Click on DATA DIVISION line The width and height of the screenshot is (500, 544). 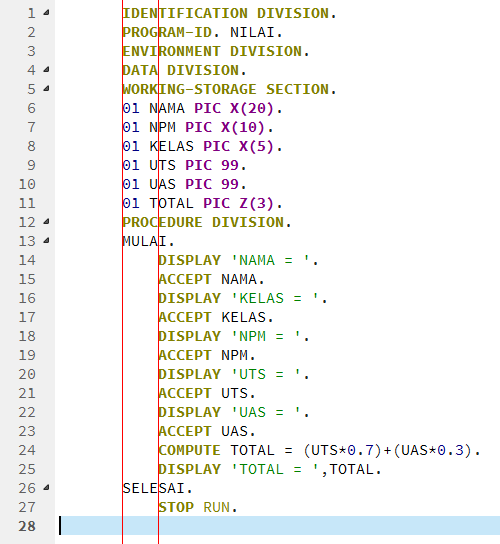coord(184,70)
